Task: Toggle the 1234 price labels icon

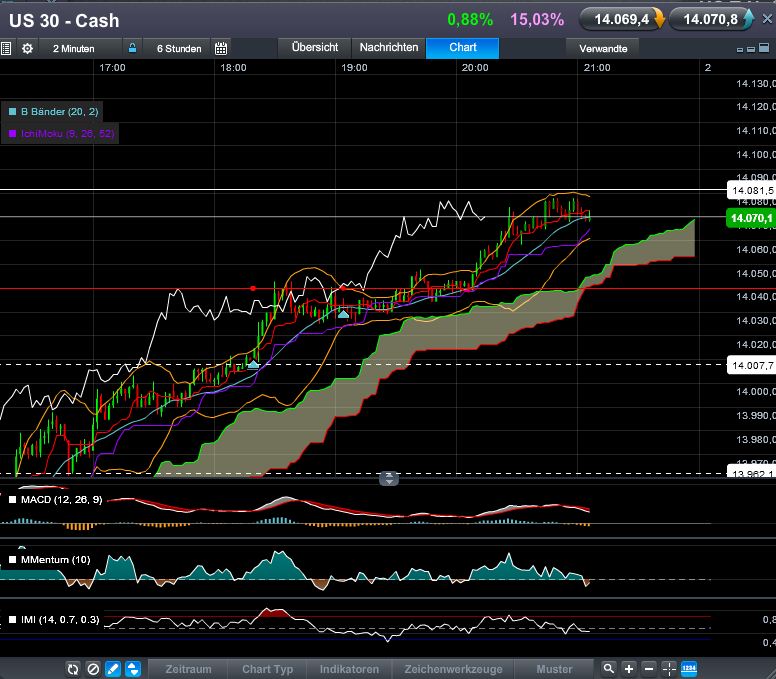Action: click(x=689, y=669)
